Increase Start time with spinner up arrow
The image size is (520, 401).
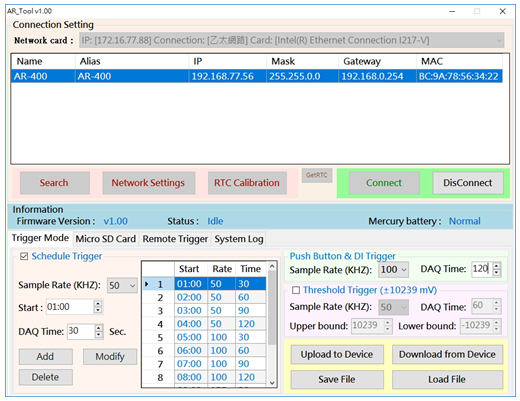(98, 303)
